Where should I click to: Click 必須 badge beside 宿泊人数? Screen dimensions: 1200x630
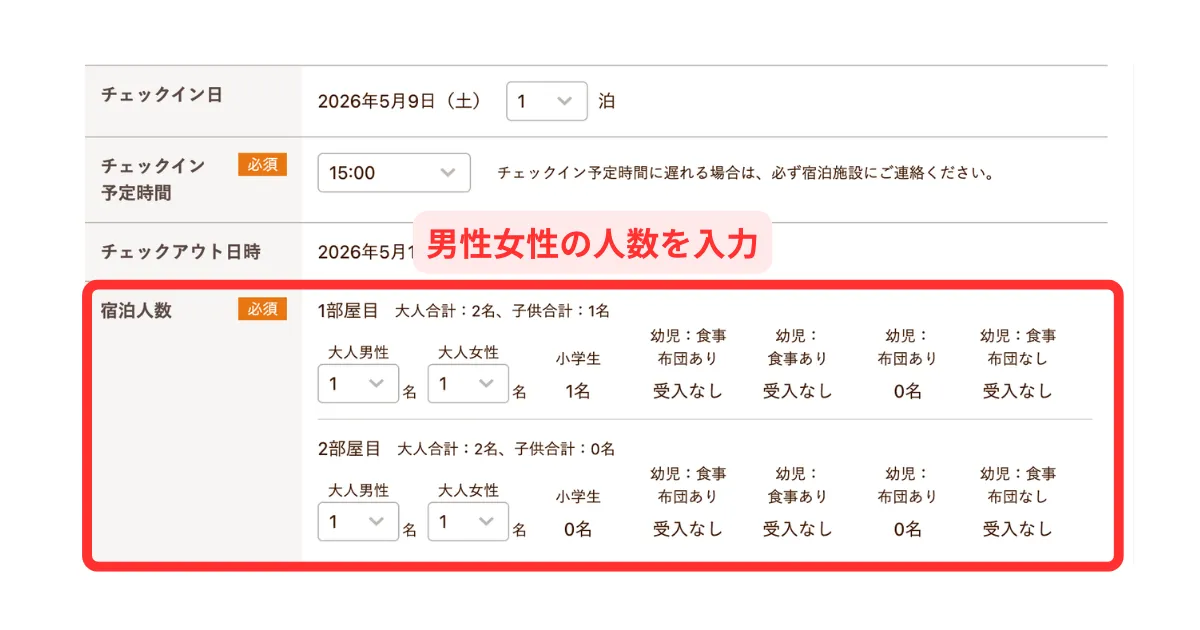coord(262,309)
